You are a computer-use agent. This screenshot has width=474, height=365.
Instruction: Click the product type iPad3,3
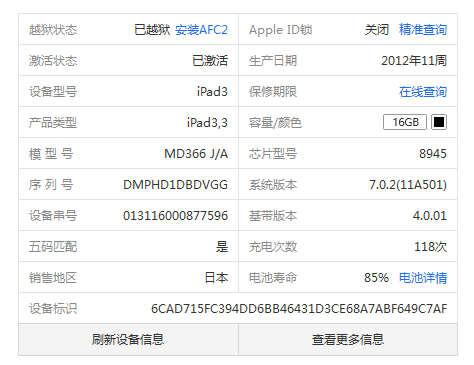tap(207, 123)
